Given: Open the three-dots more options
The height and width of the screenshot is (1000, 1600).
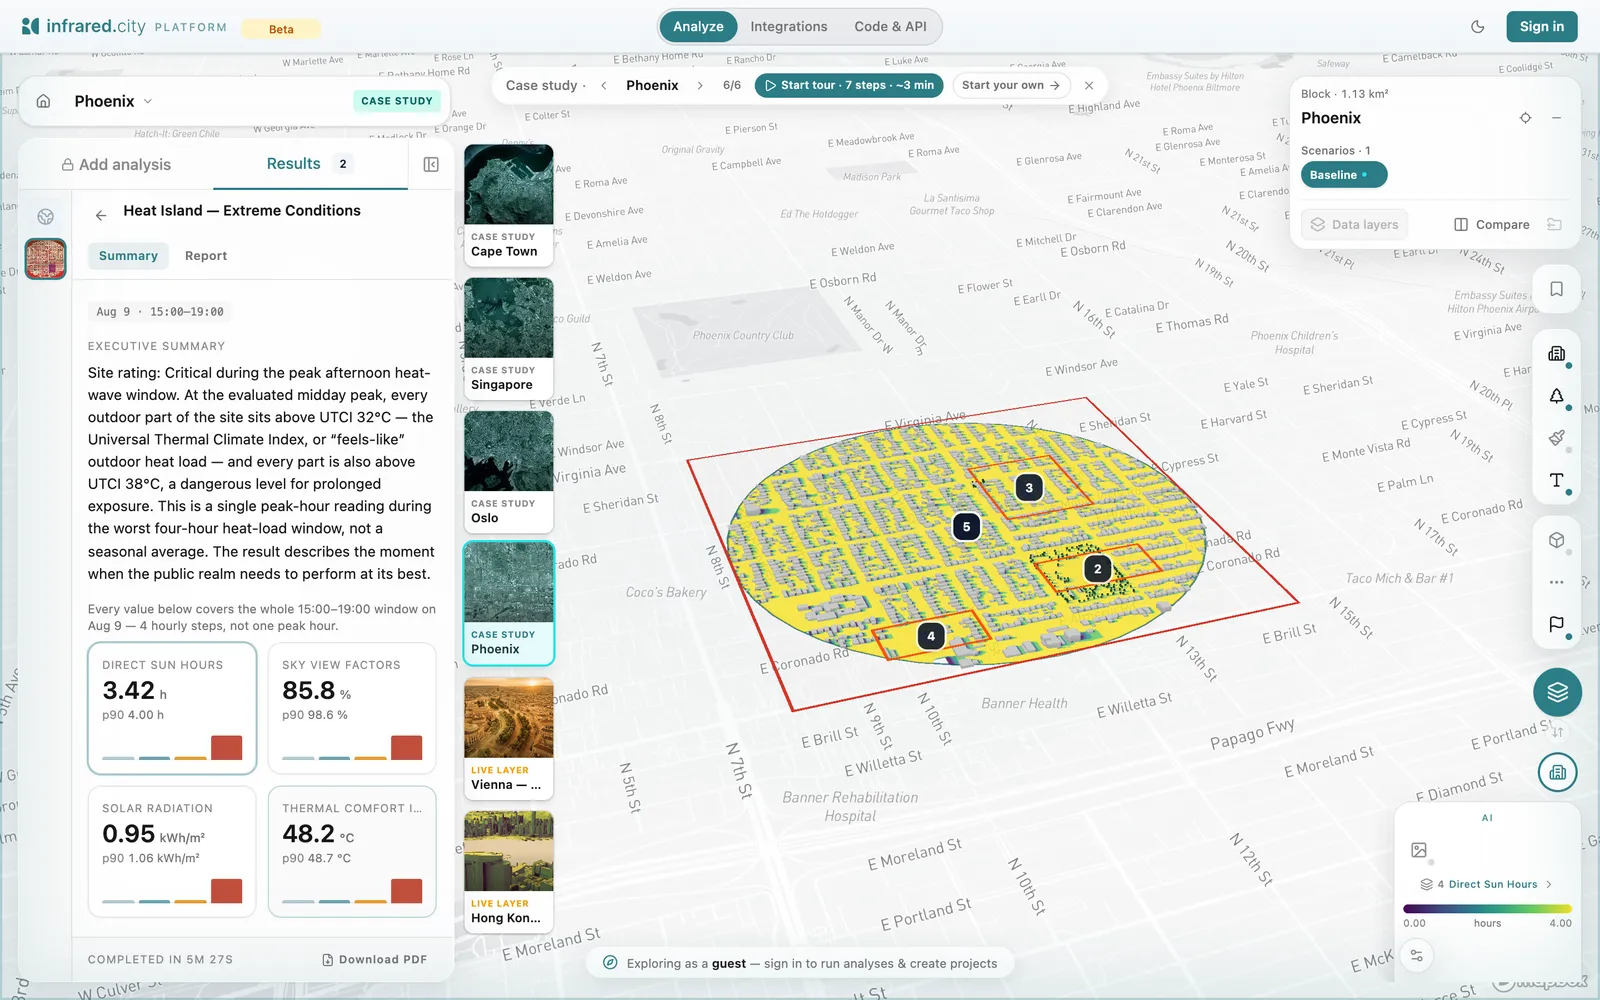Looking at the screenshot, I should click(x=1556, y=582).
